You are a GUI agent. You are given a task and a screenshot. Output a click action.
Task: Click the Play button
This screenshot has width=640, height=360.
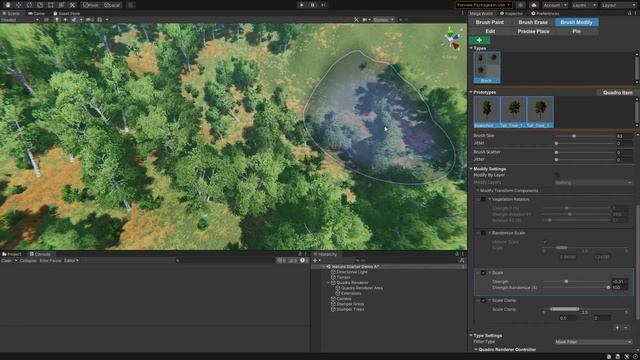click(x=302, y=5)
